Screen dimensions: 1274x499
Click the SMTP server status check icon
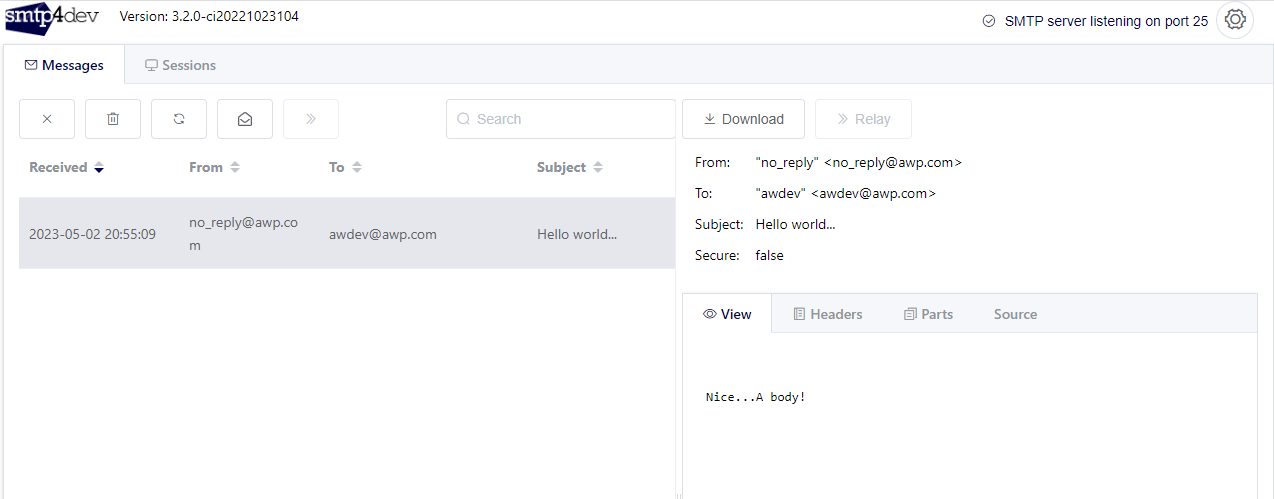[989, 21]
